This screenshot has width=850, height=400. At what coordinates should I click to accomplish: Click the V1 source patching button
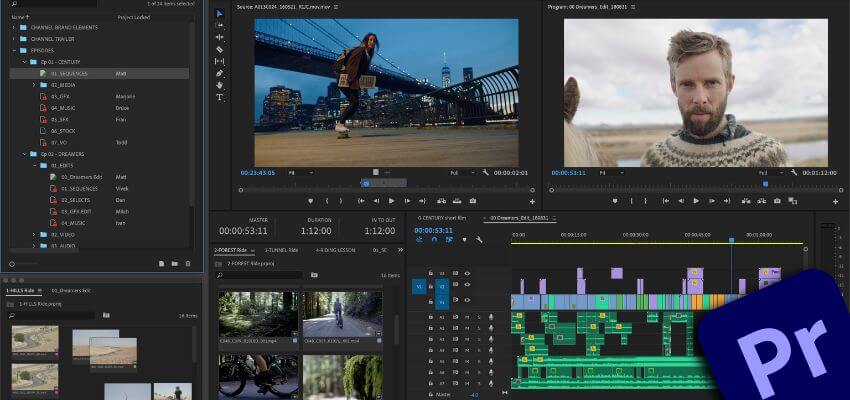[419, 286]
